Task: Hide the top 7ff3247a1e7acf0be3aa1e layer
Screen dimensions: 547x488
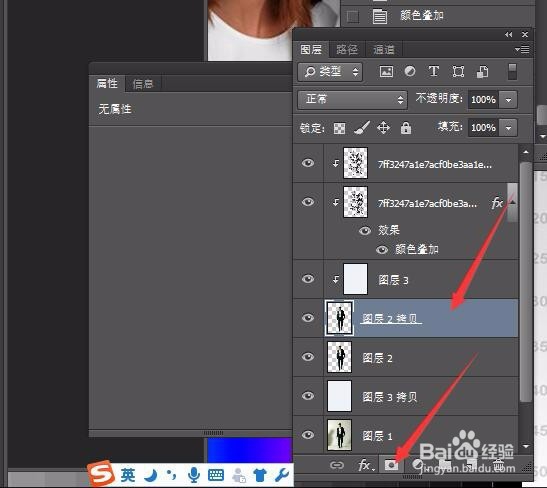Action: pos(308,163)
